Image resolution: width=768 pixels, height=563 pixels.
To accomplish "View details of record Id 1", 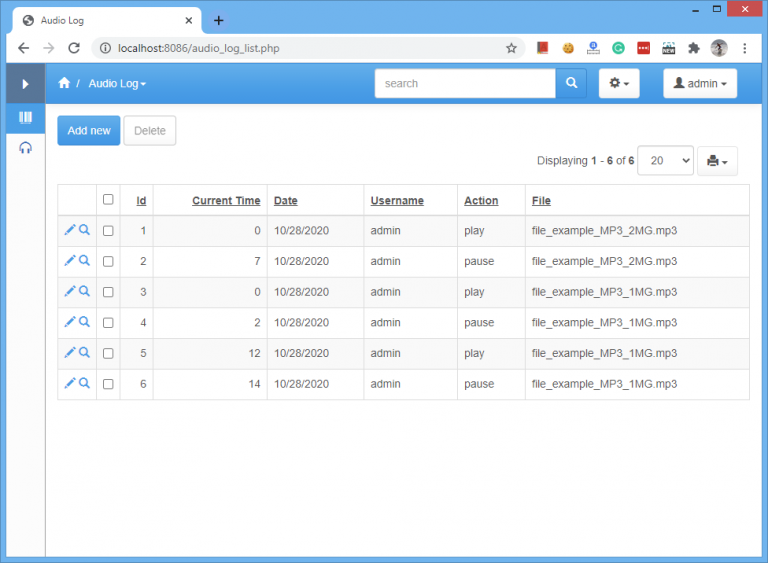I will point(85,230).
